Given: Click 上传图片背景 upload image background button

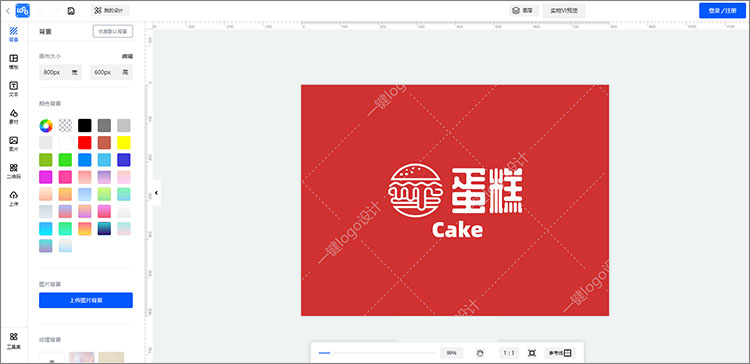Looking at the screenshot, I should pos(86,300).
